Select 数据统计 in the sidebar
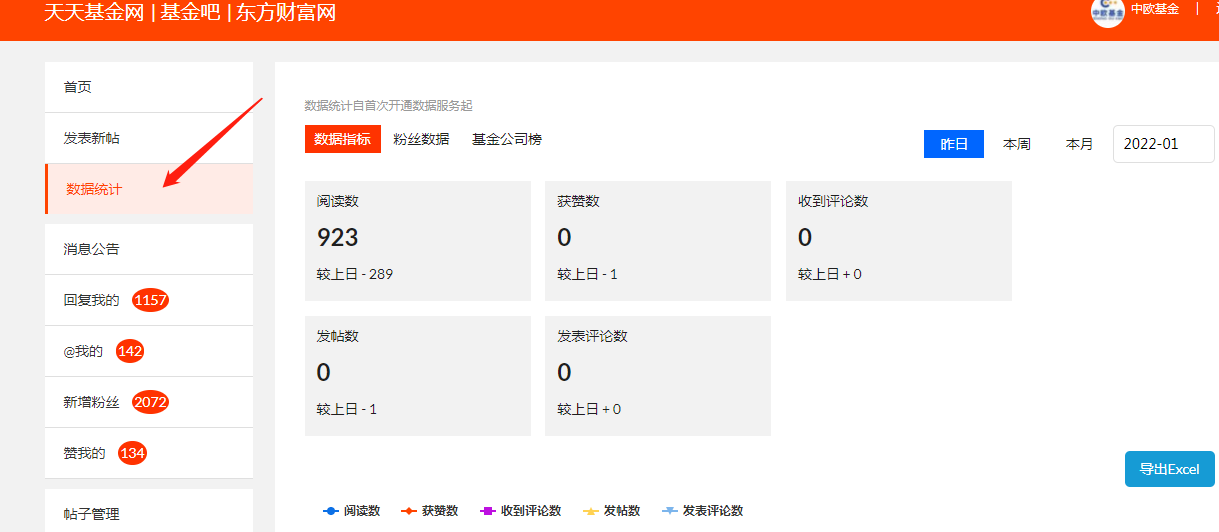Screen dimensions: 1219x532 149,189
